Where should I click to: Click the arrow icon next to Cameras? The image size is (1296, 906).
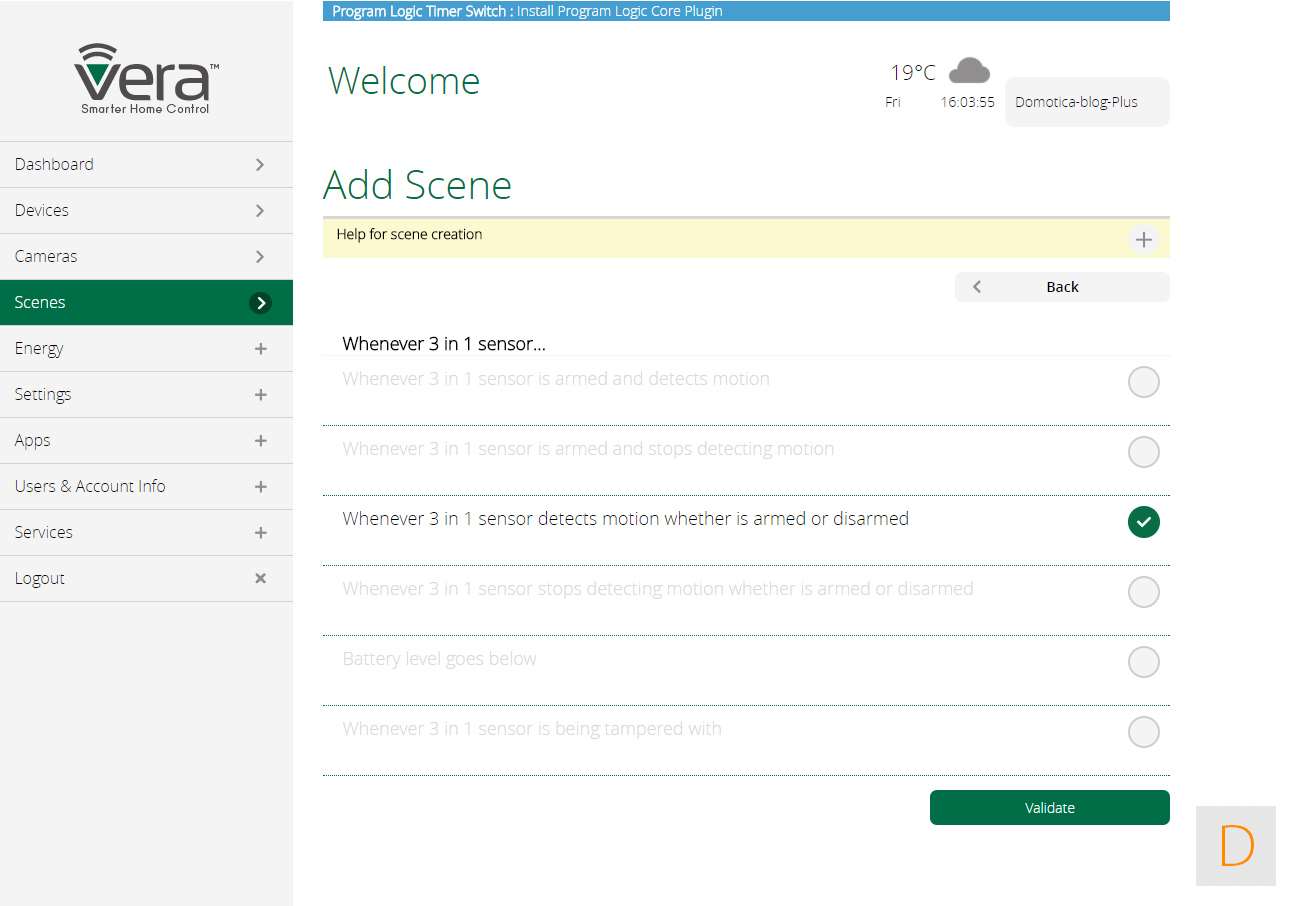click(x=260, y=257)
